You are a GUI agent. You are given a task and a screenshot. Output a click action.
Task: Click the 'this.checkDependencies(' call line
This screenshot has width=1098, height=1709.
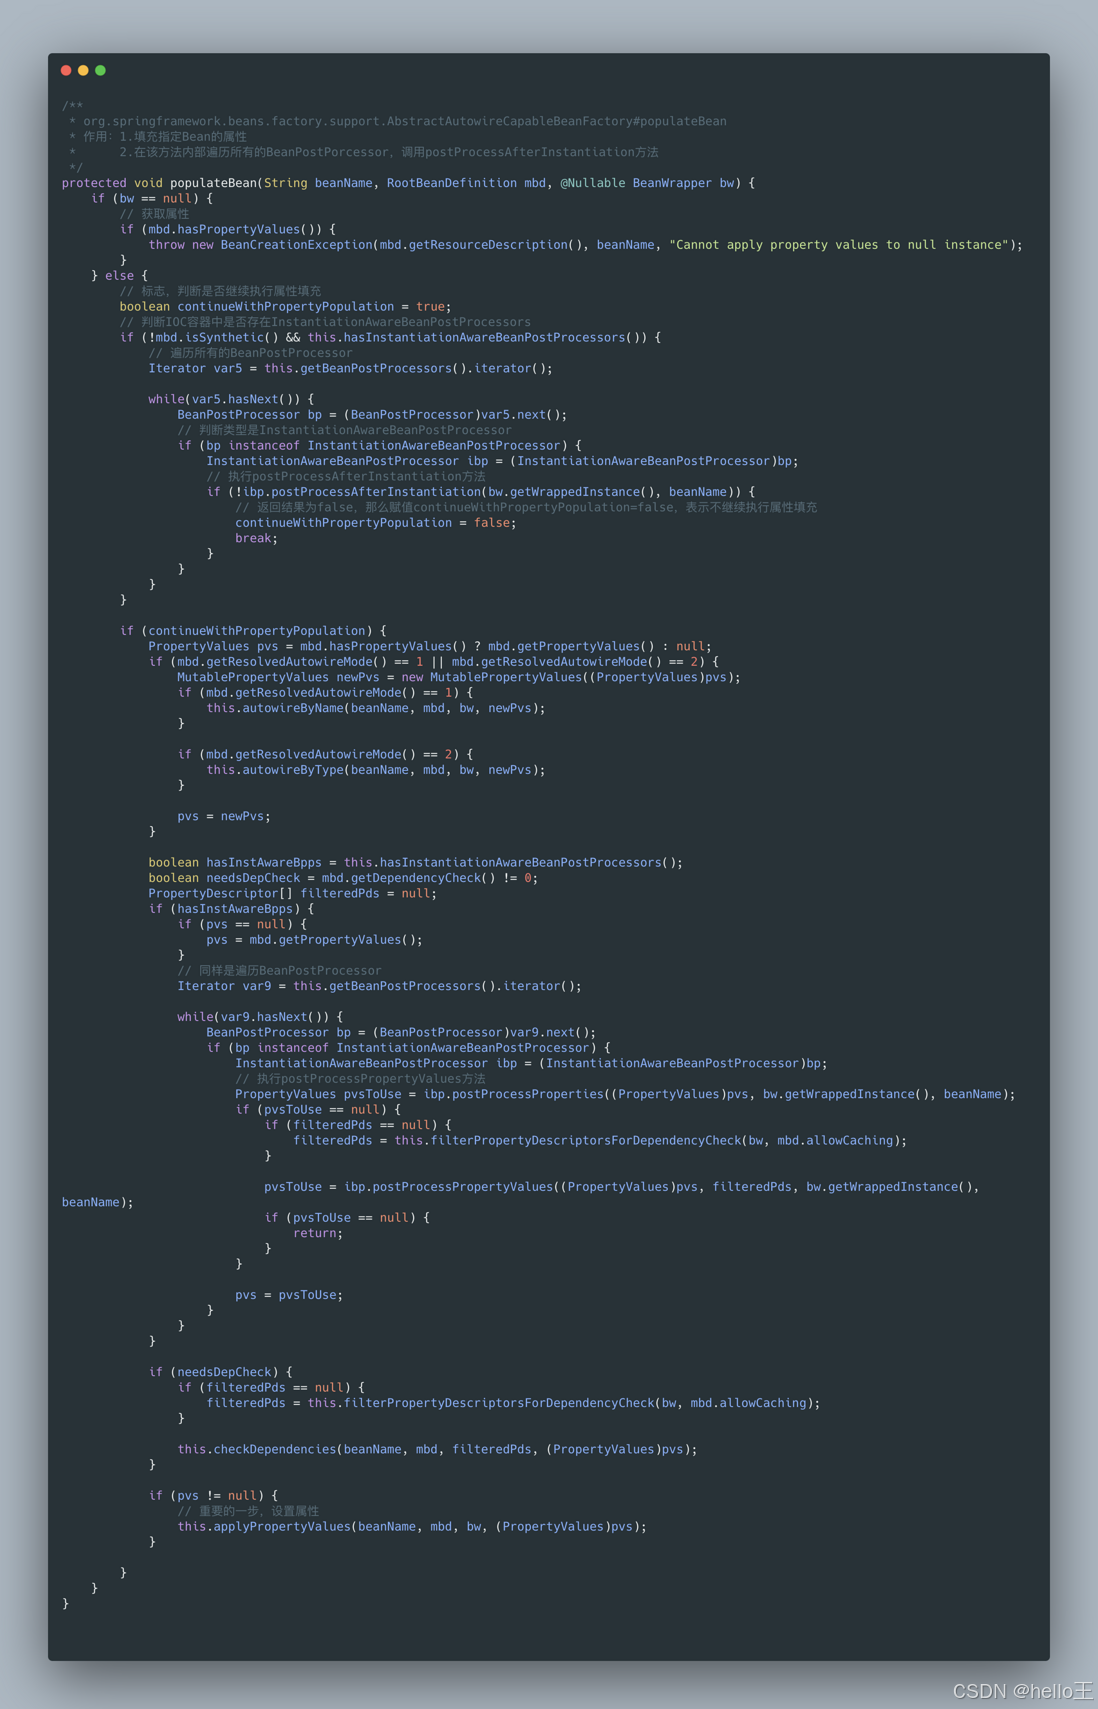coord(437,1449)
